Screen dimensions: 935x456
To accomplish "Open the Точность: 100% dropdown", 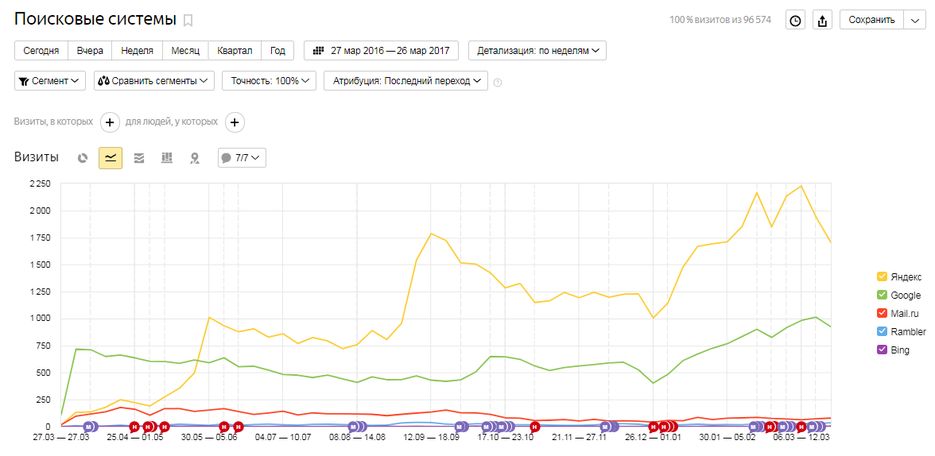I will pyautogui.click(x=271, y=81).
